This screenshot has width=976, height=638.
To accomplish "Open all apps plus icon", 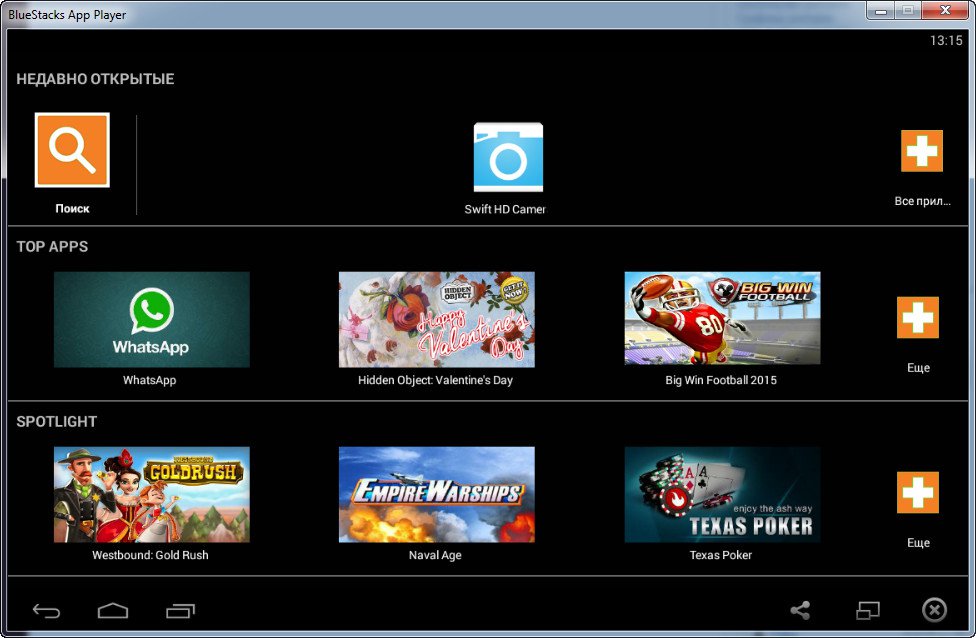I will point(922,151).
